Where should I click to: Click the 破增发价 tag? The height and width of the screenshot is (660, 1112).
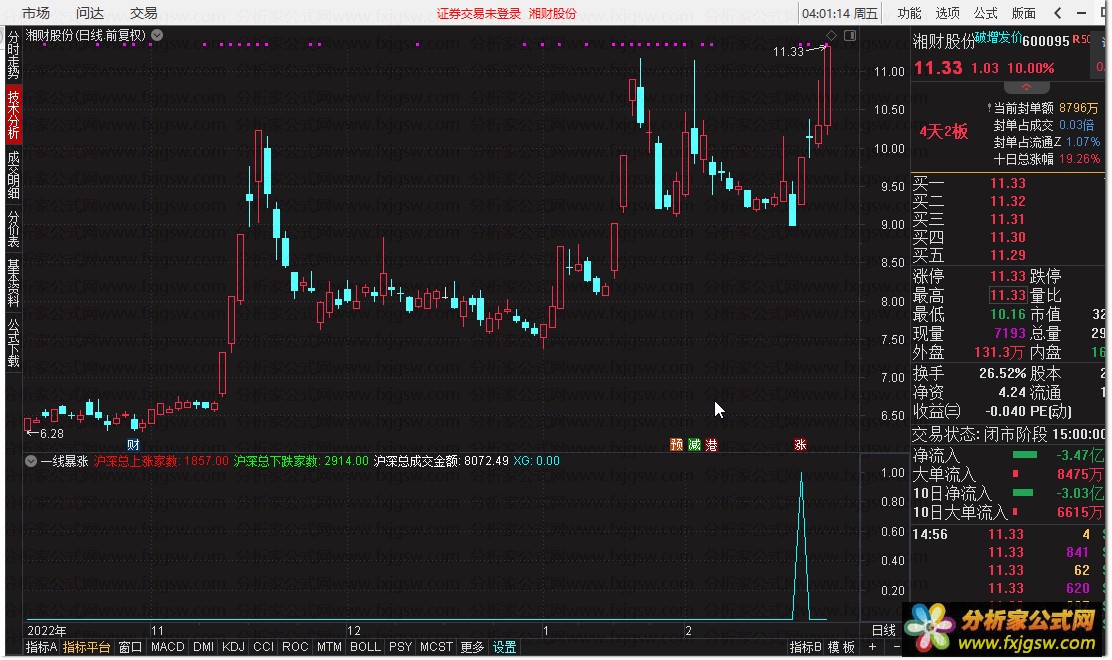pyautogui.click(x=999, y=38)
